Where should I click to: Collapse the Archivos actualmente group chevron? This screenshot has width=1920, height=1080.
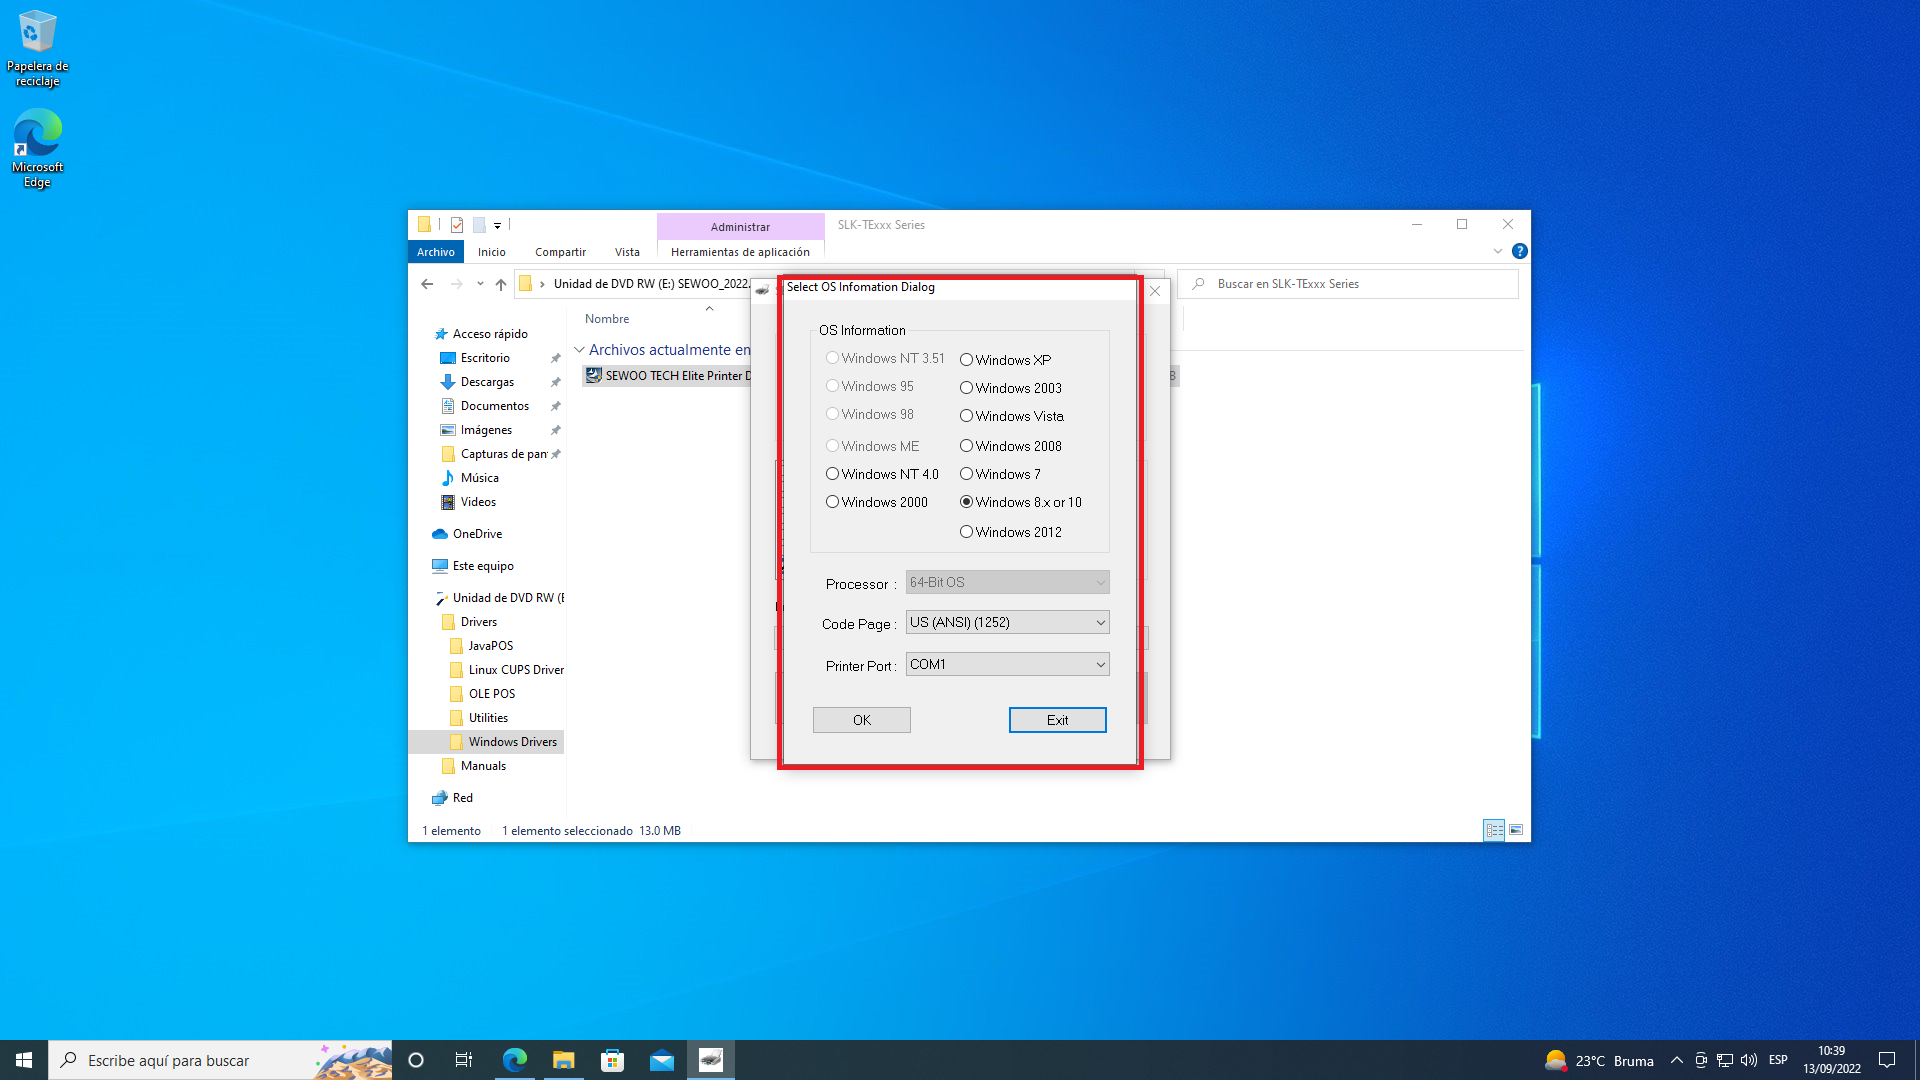(x=579, y=350)
